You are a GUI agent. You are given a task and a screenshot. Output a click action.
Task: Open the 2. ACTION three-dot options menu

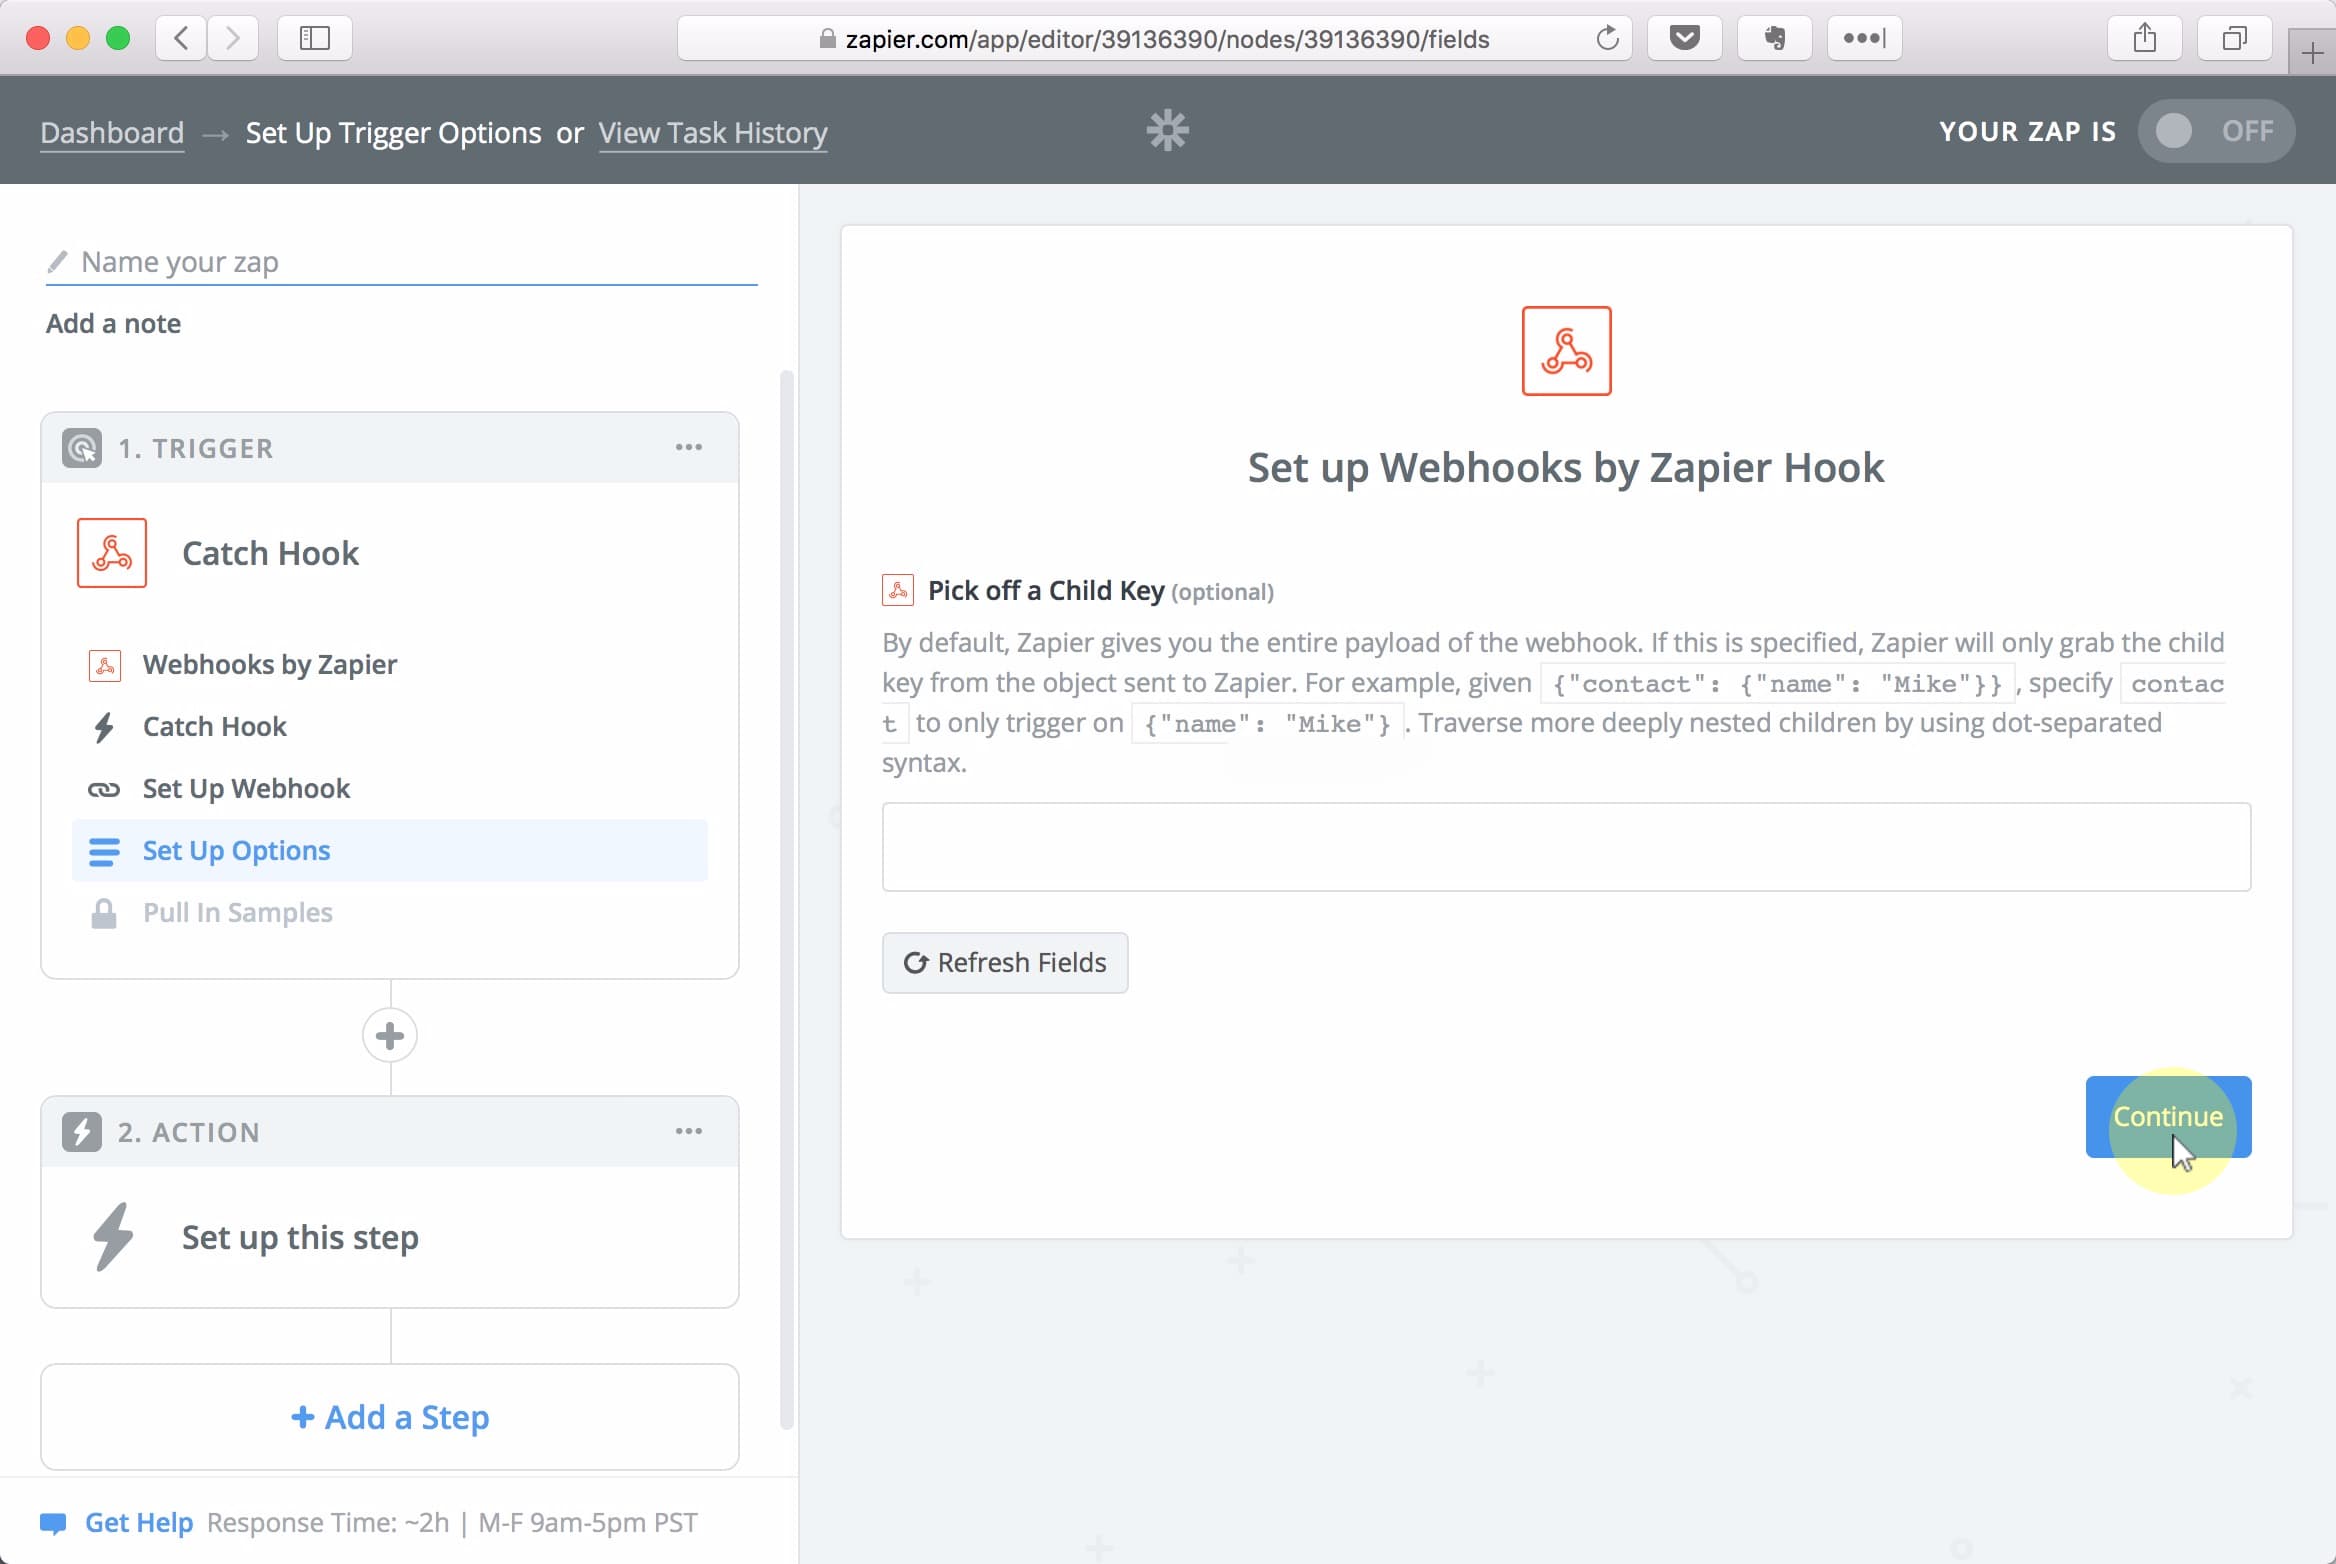[x=689, y=1131]
